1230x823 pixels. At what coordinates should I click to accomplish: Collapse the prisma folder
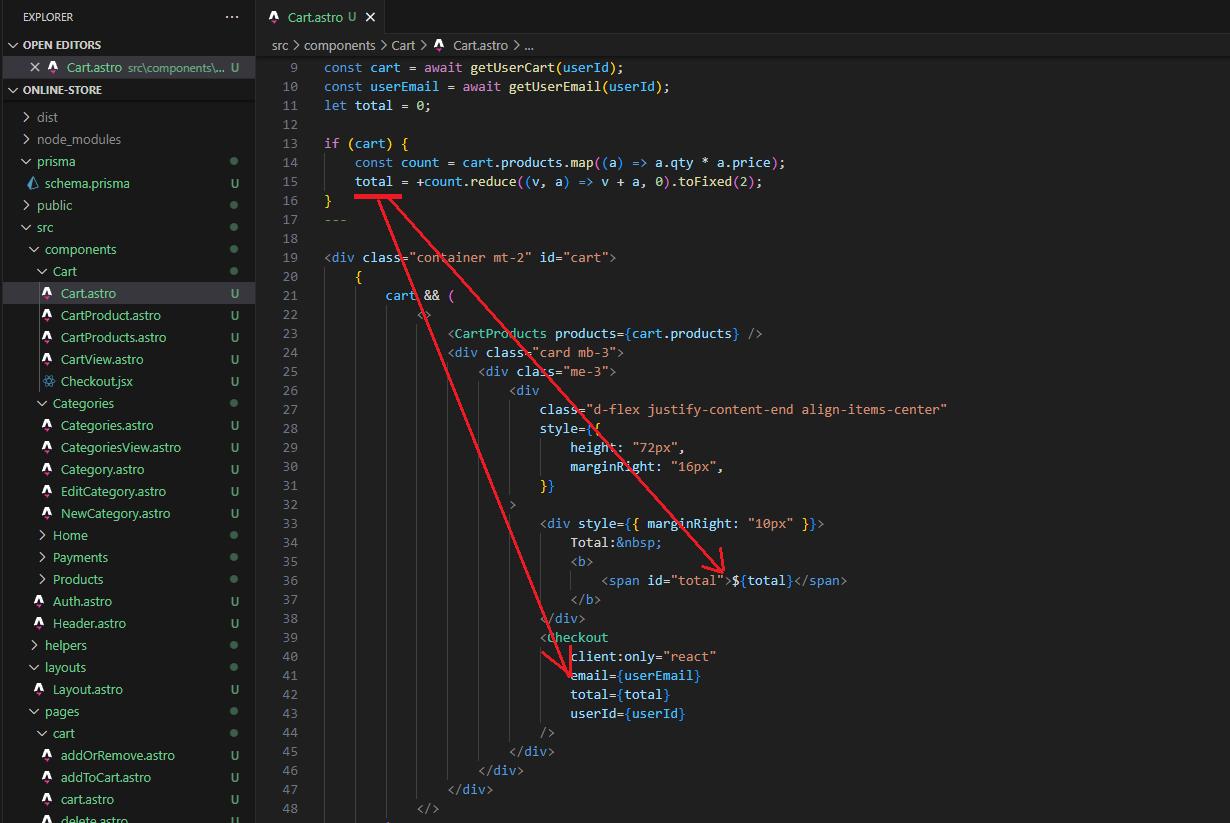pos(55,161)
